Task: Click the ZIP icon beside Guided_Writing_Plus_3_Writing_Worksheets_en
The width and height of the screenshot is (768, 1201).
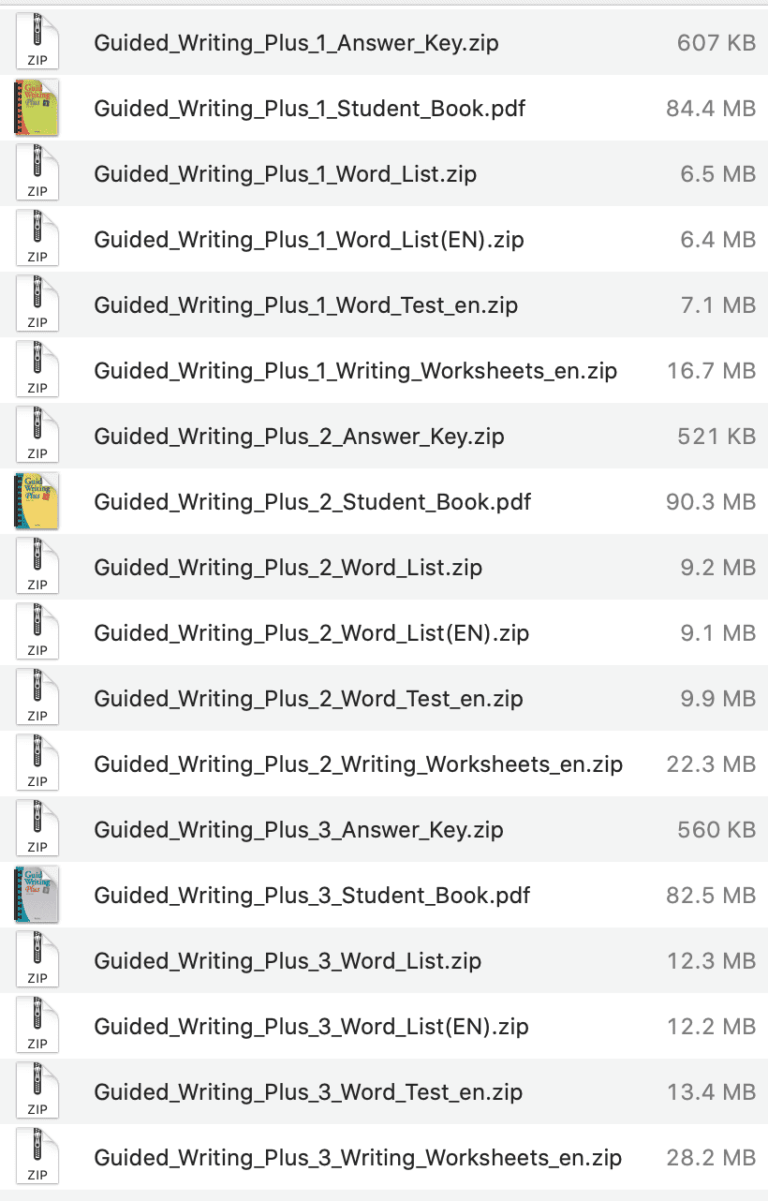Action: 36,1156
